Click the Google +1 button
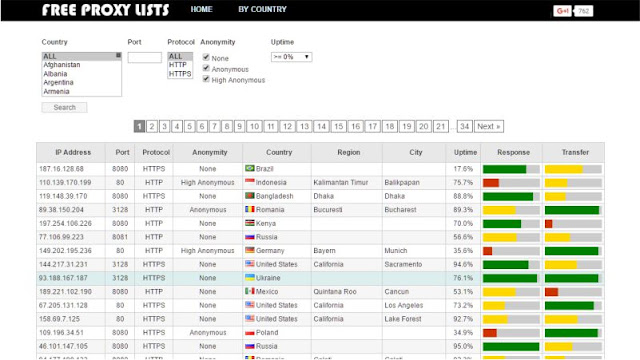This screenshot has height=360, width=640. pyautogui.click(x=562, y=11)
